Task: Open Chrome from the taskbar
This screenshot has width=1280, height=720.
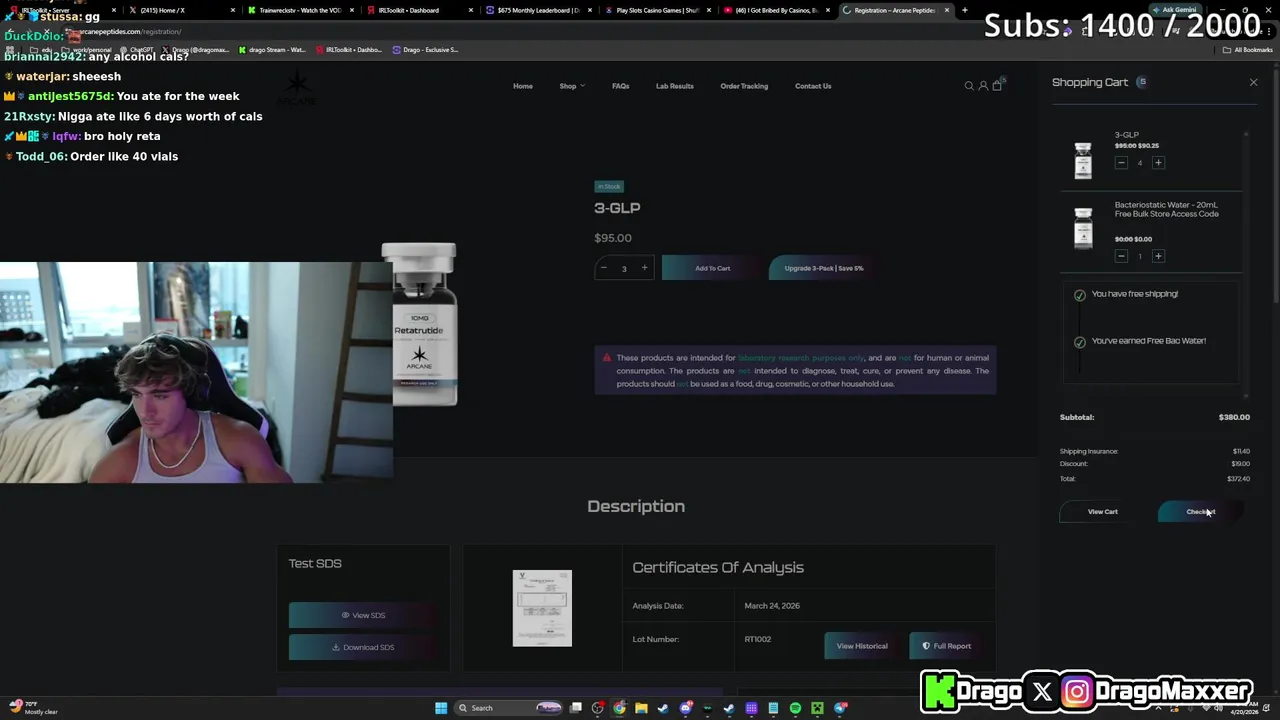Action: 620,708
